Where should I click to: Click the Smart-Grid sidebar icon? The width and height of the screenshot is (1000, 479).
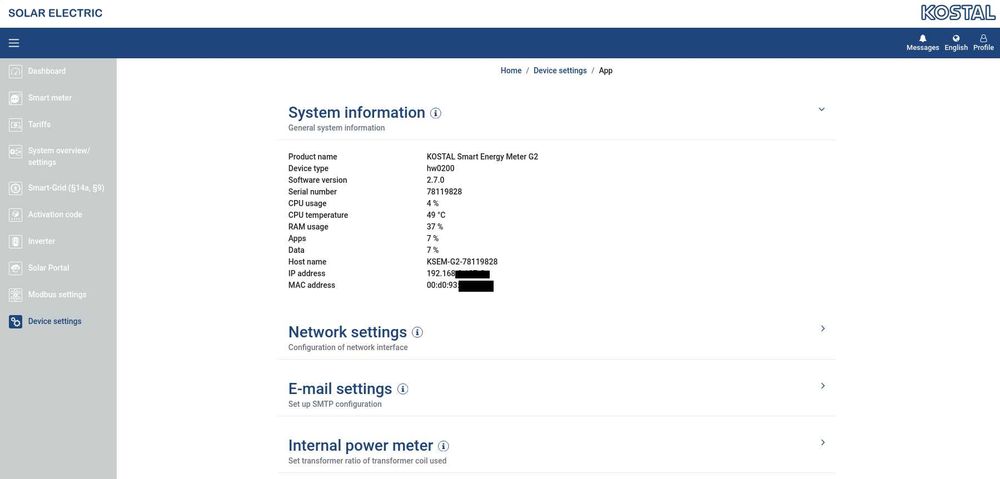click(15, 188)
